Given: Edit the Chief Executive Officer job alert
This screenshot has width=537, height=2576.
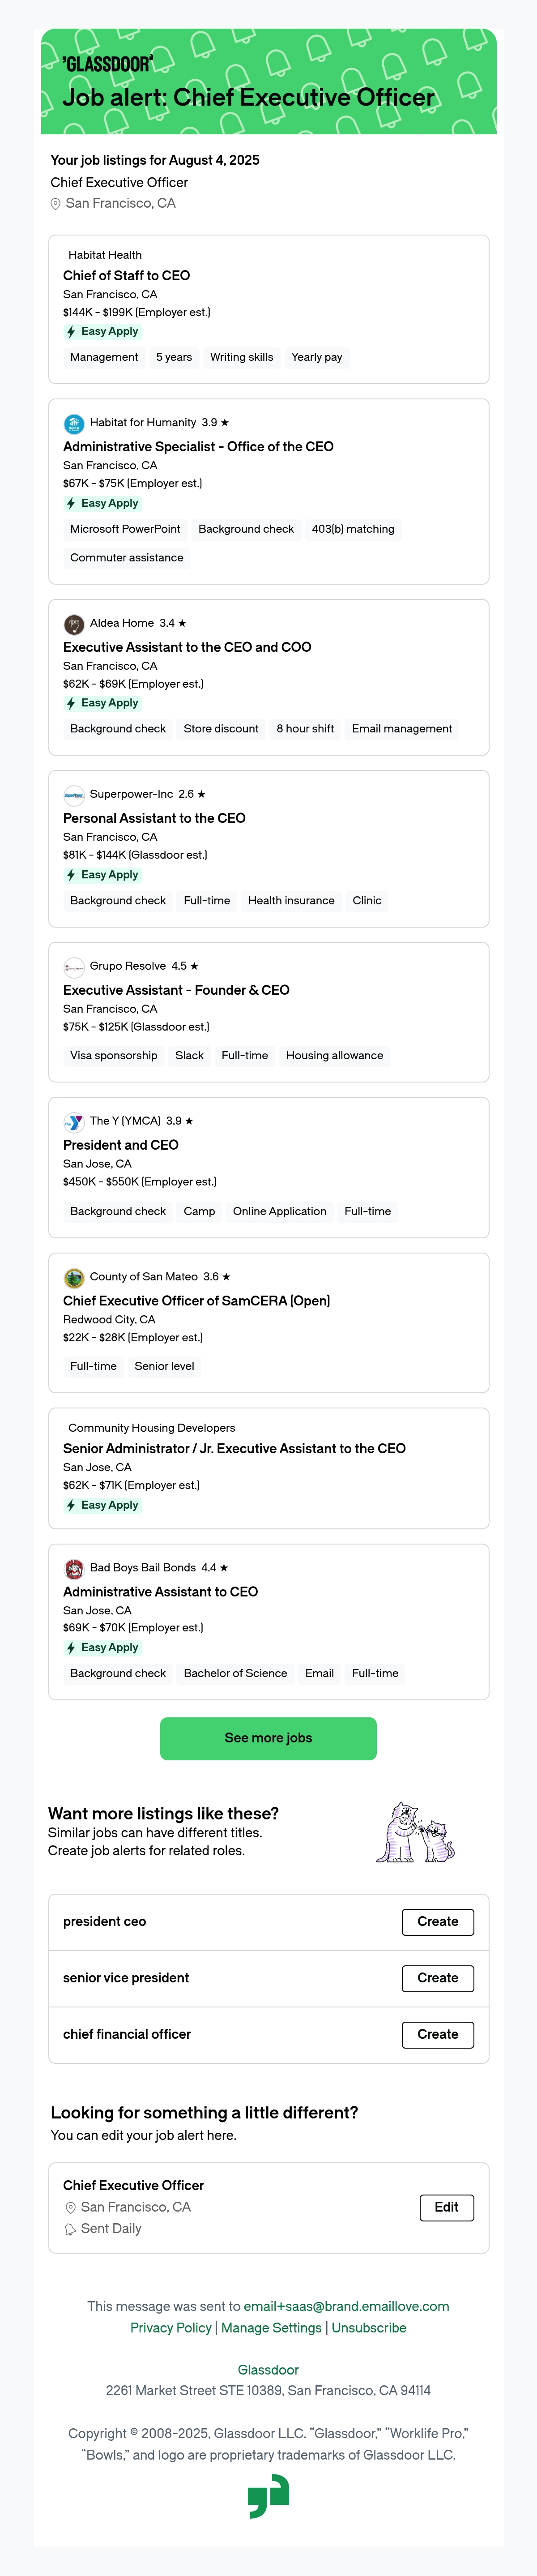Looking at the screenshot, I should (447, 2207).
